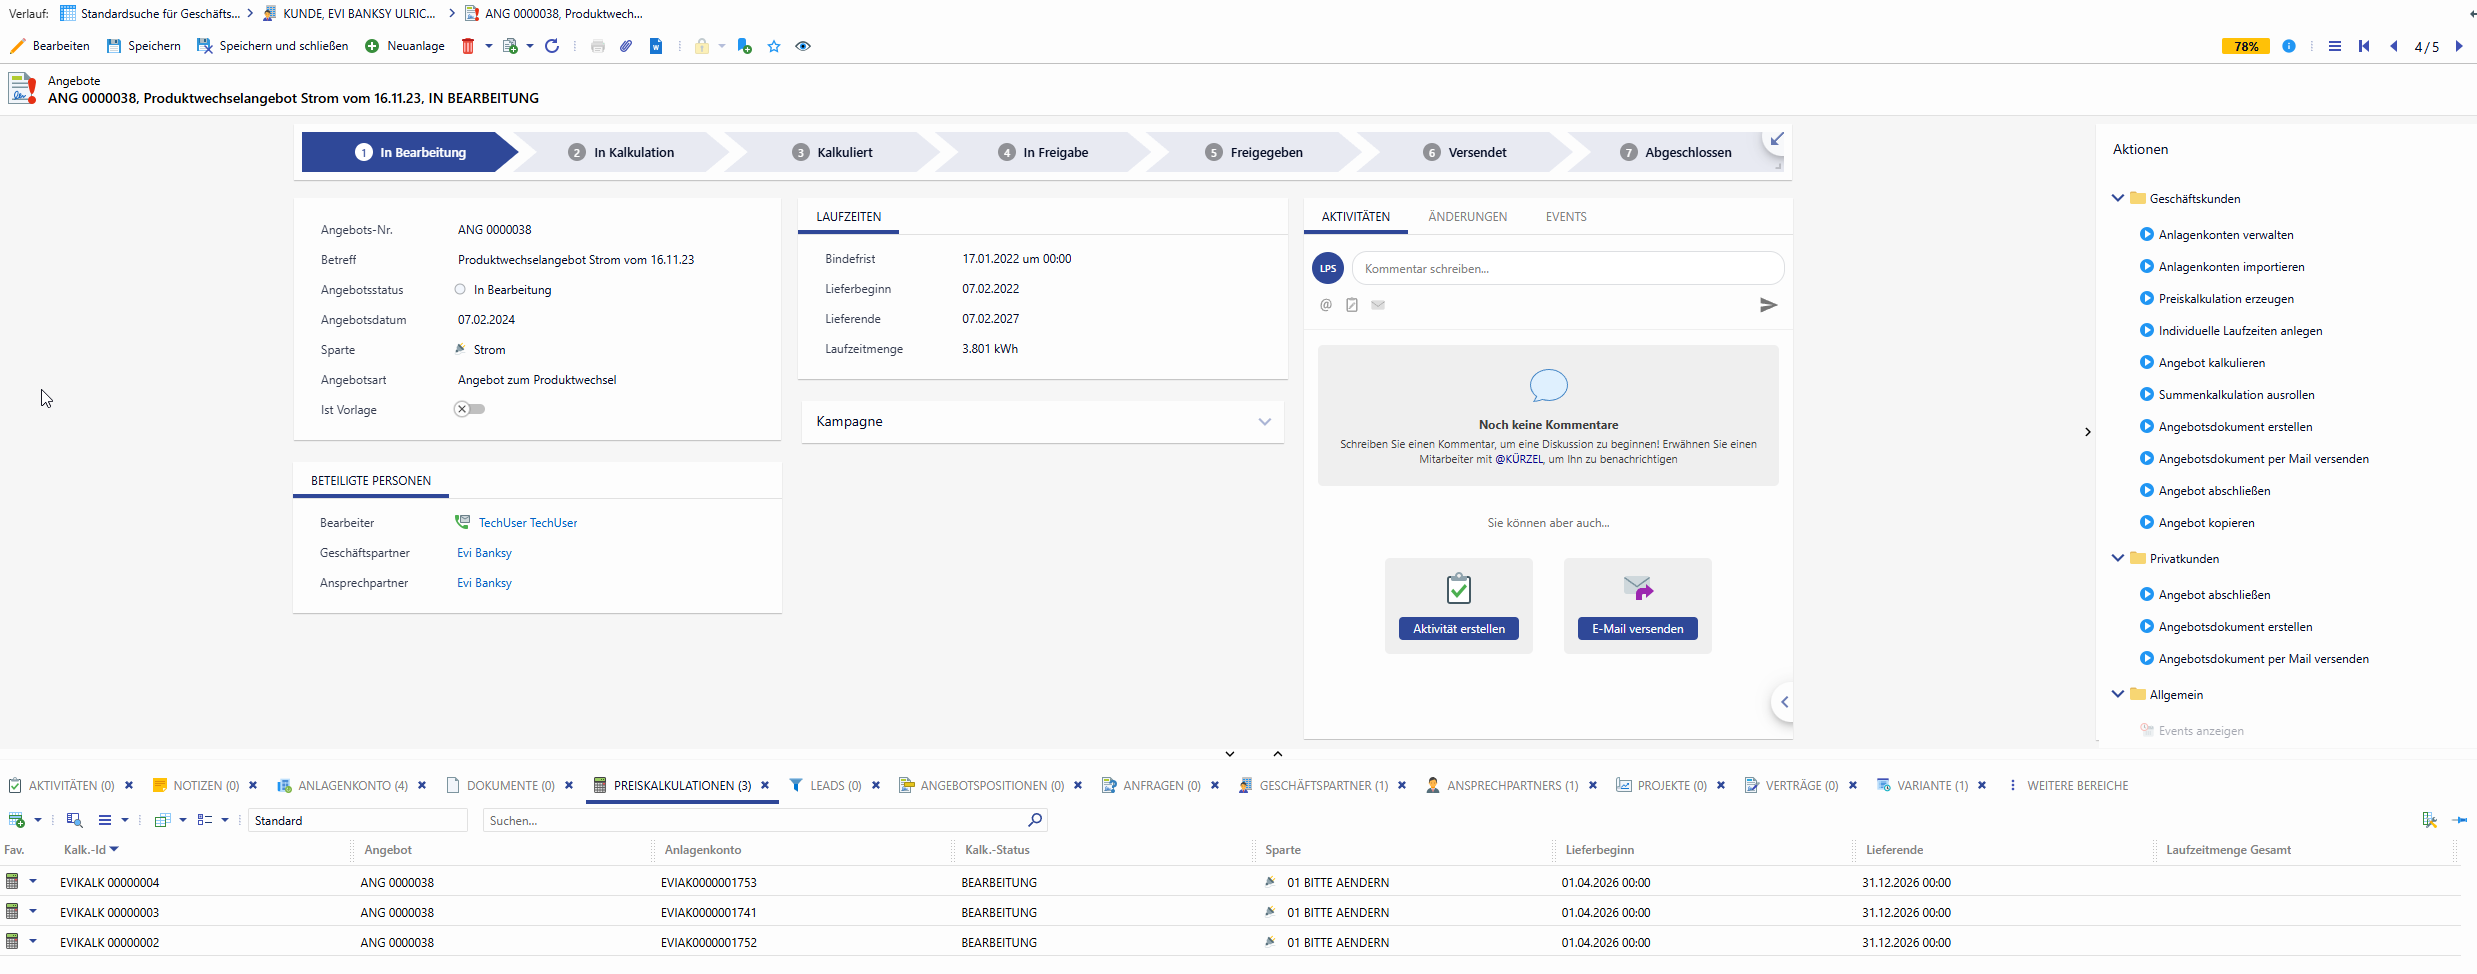Click the blue info icon beside 78%
This screenshot has height=974, width=2477.
[2289, 46]
